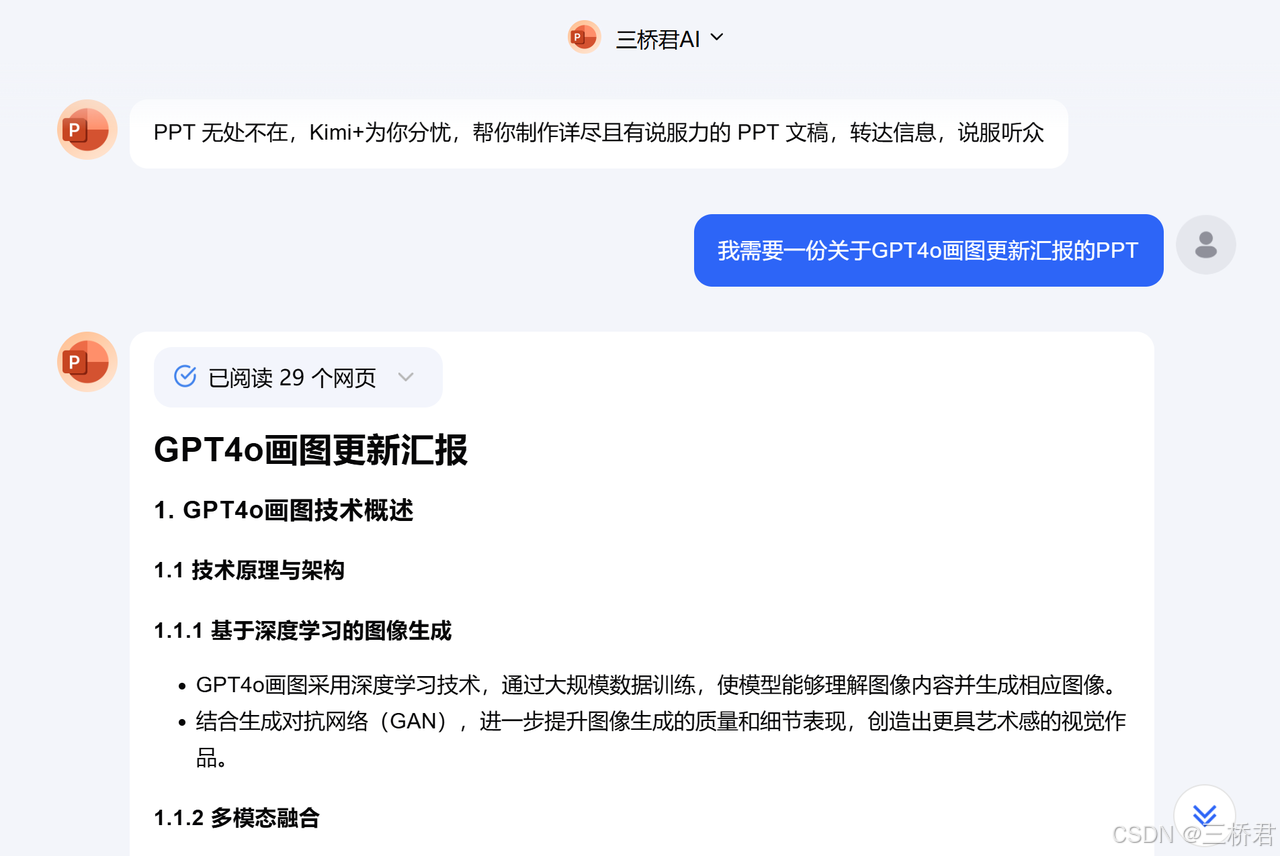Viewport: 1280px width, 856px height.
Task: Click the scroll-to-bottom double-arrow button
Action: [1205, 815]
